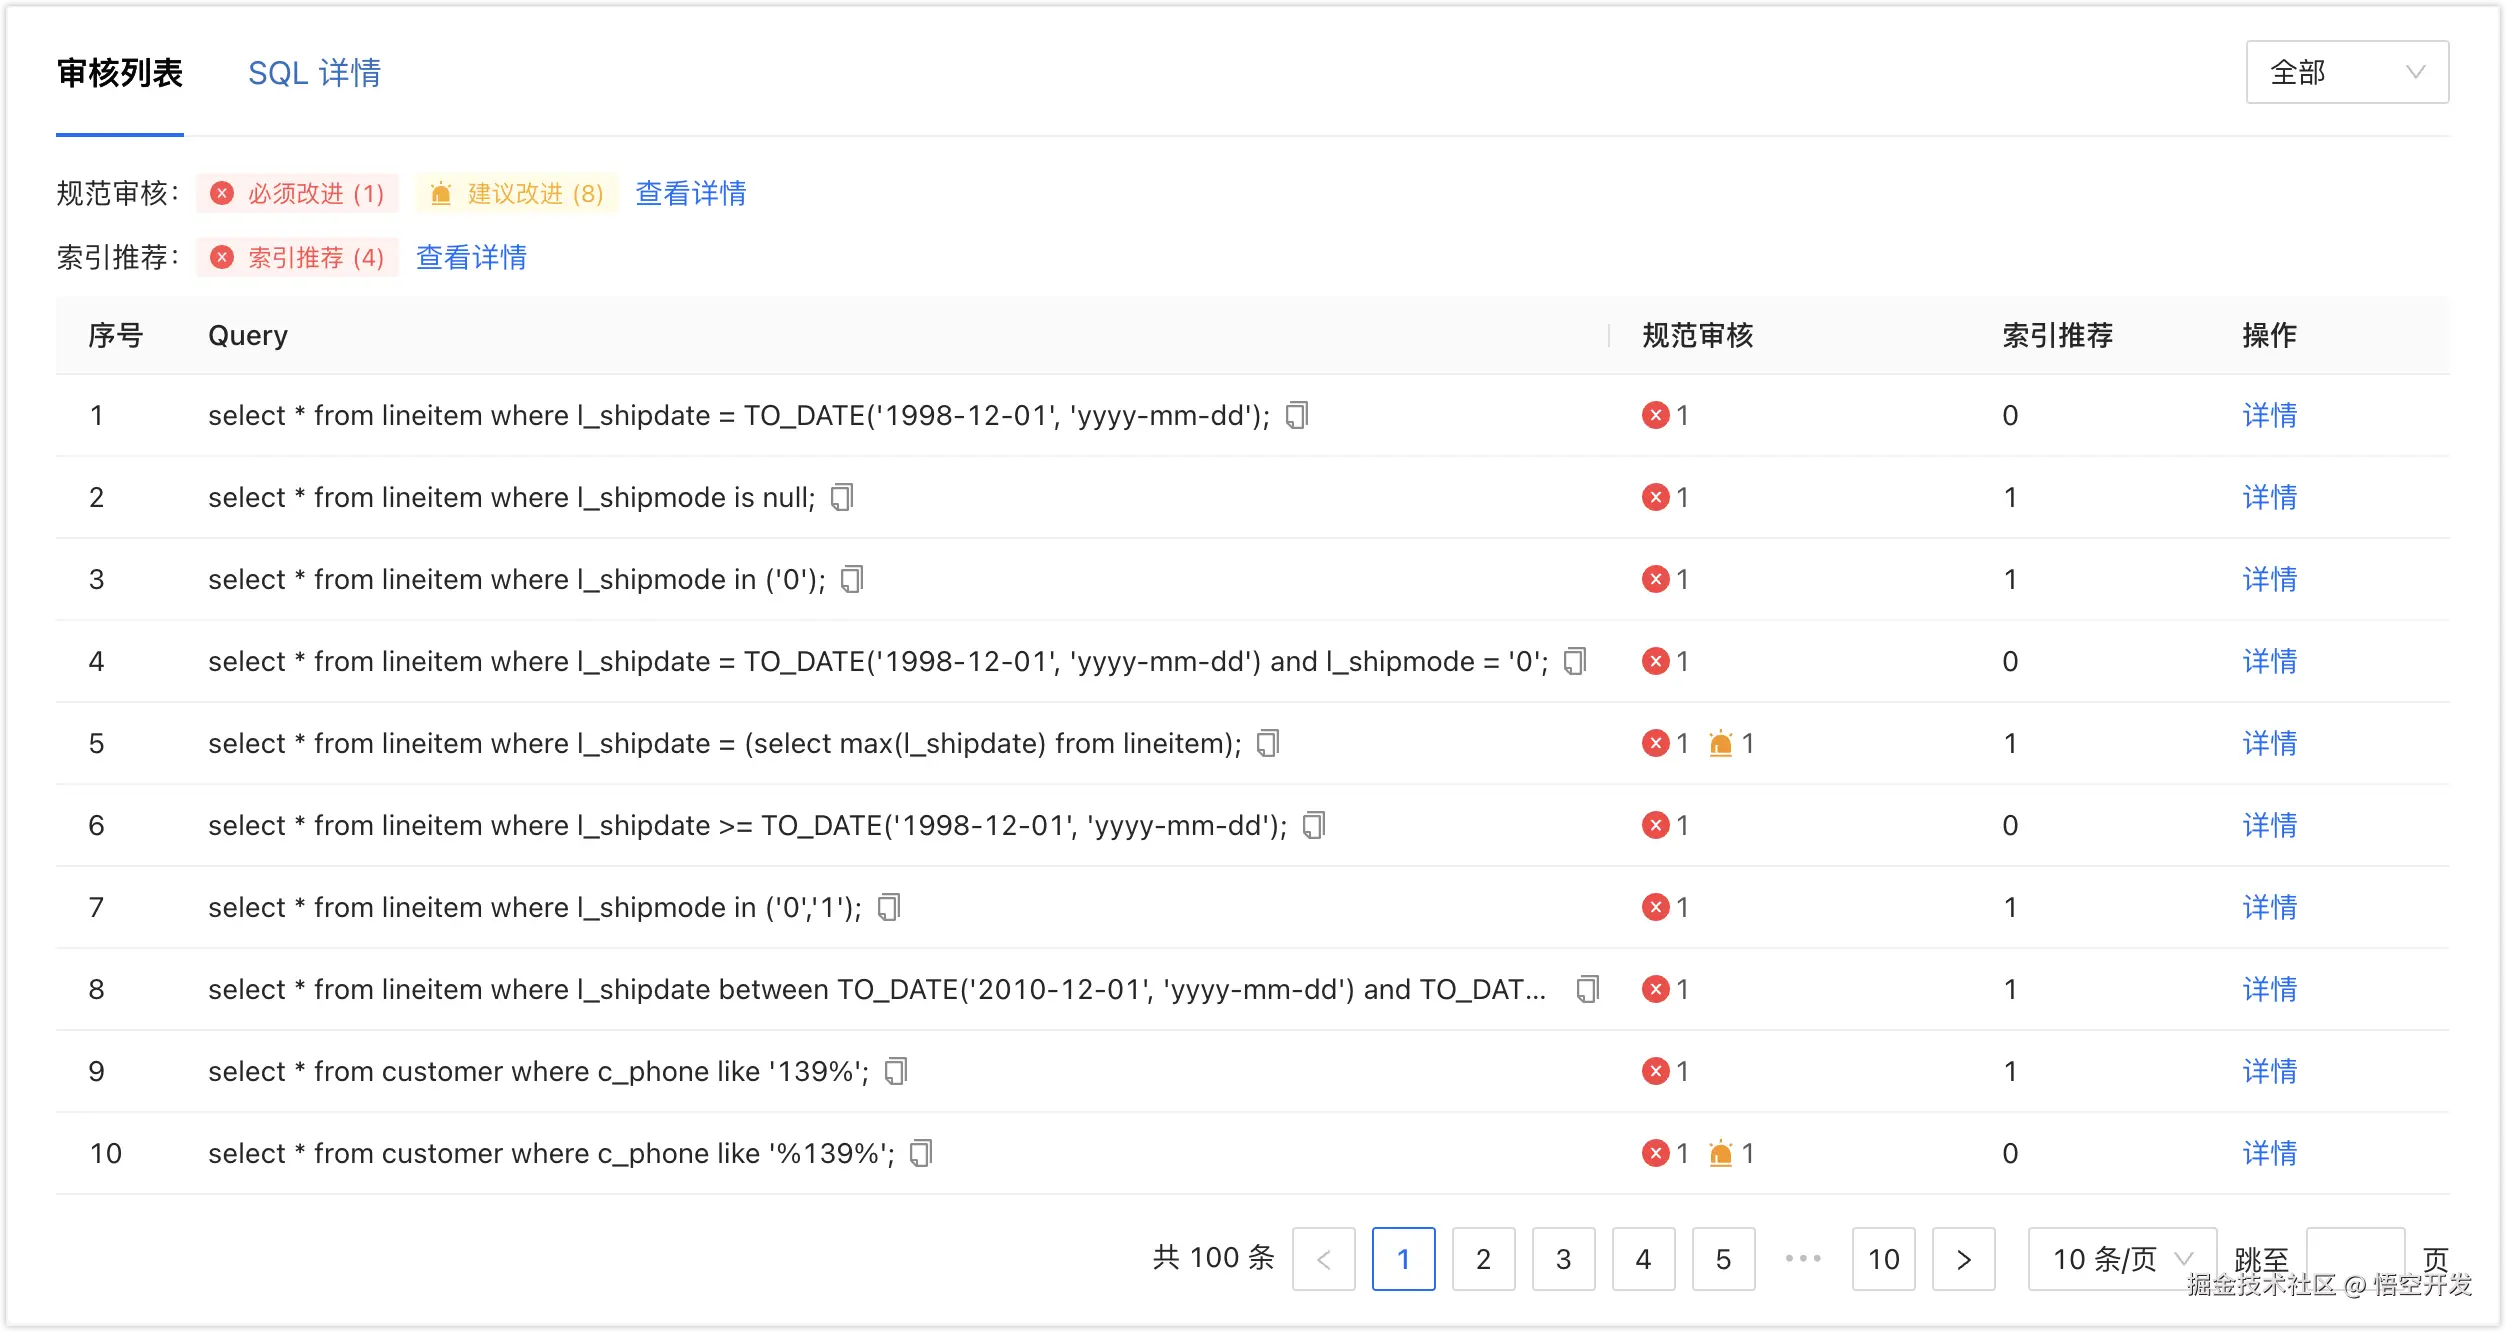
Task: Select the 审核列表 tab
Action: click(x=120, y=73)
